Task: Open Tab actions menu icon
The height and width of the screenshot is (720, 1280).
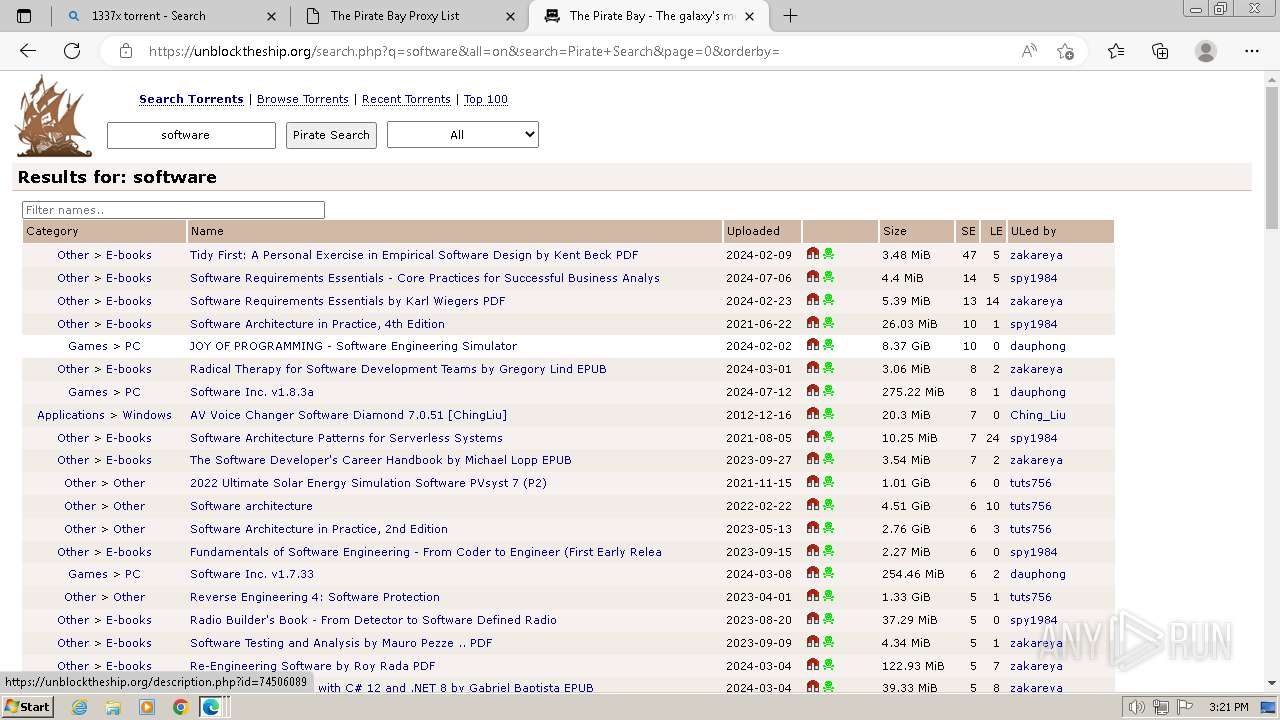Action: 24,16
